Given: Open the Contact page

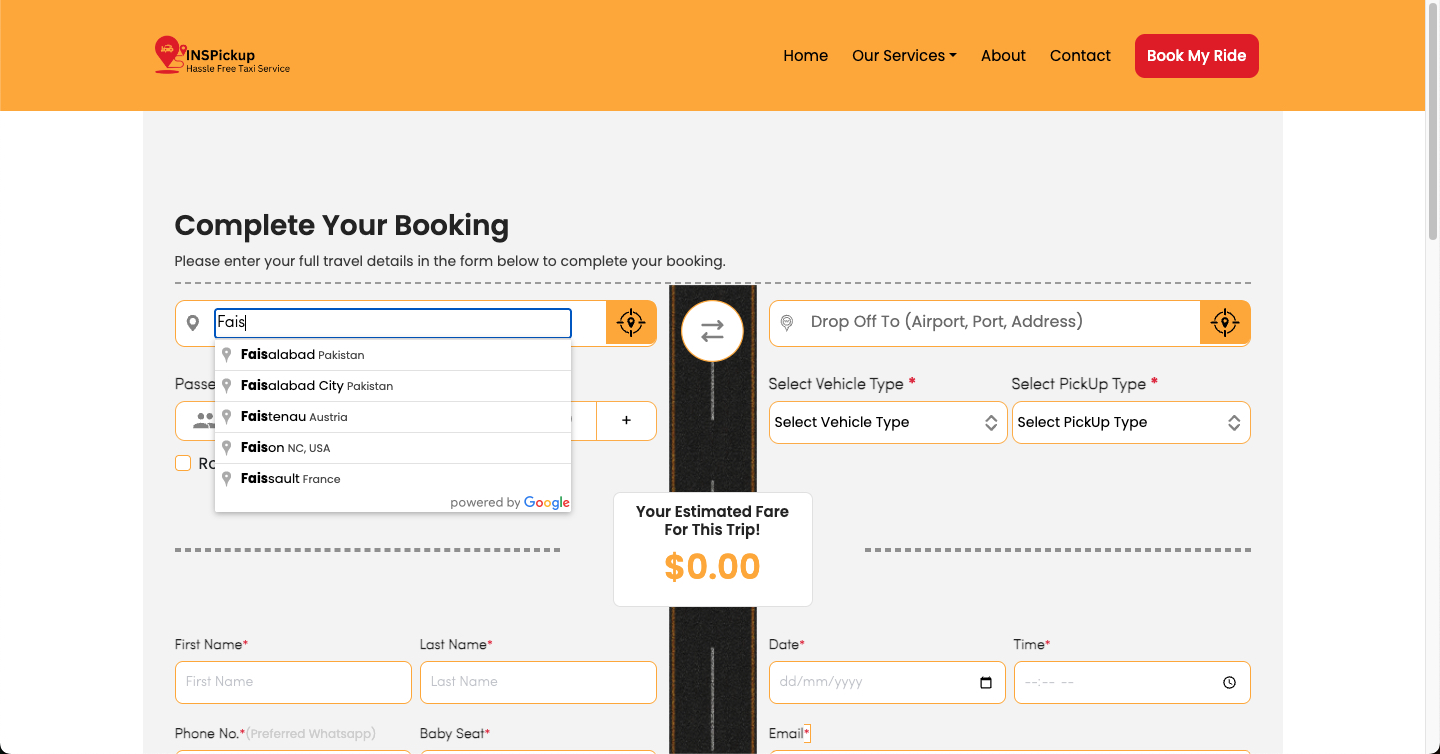Looking at the screenshot, I should (x=1080, y=56).
